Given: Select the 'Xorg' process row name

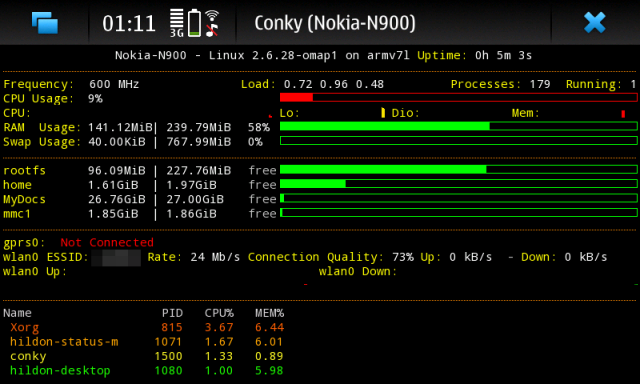Looking at the screenshot, I should 24,328.
